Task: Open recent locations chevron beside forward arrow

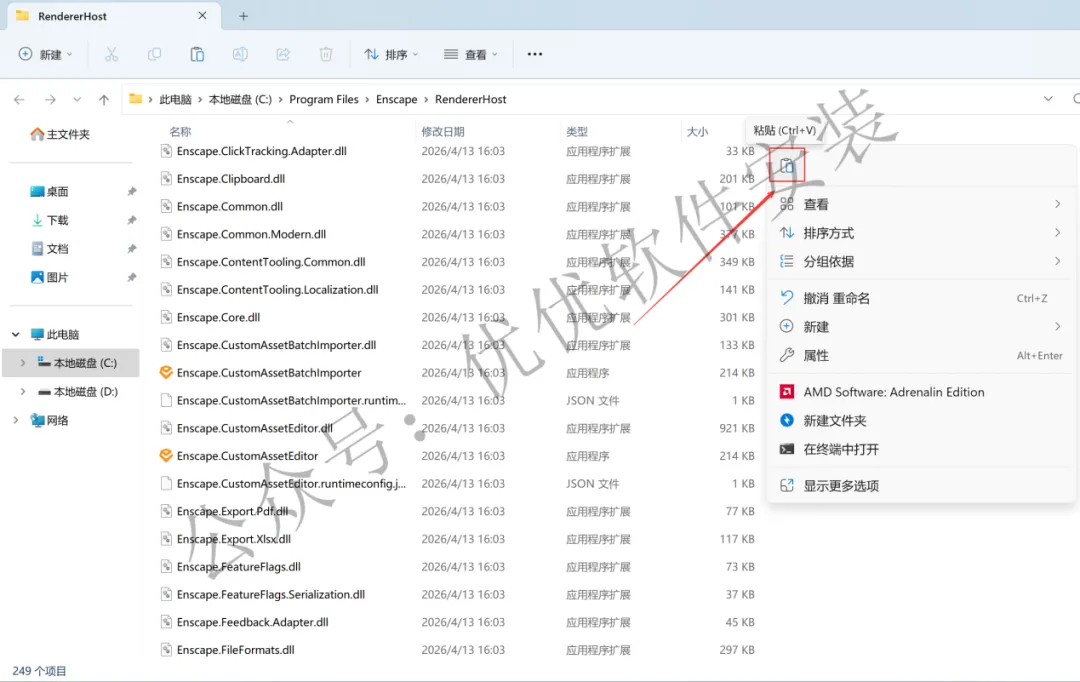Action: (77, 100)
